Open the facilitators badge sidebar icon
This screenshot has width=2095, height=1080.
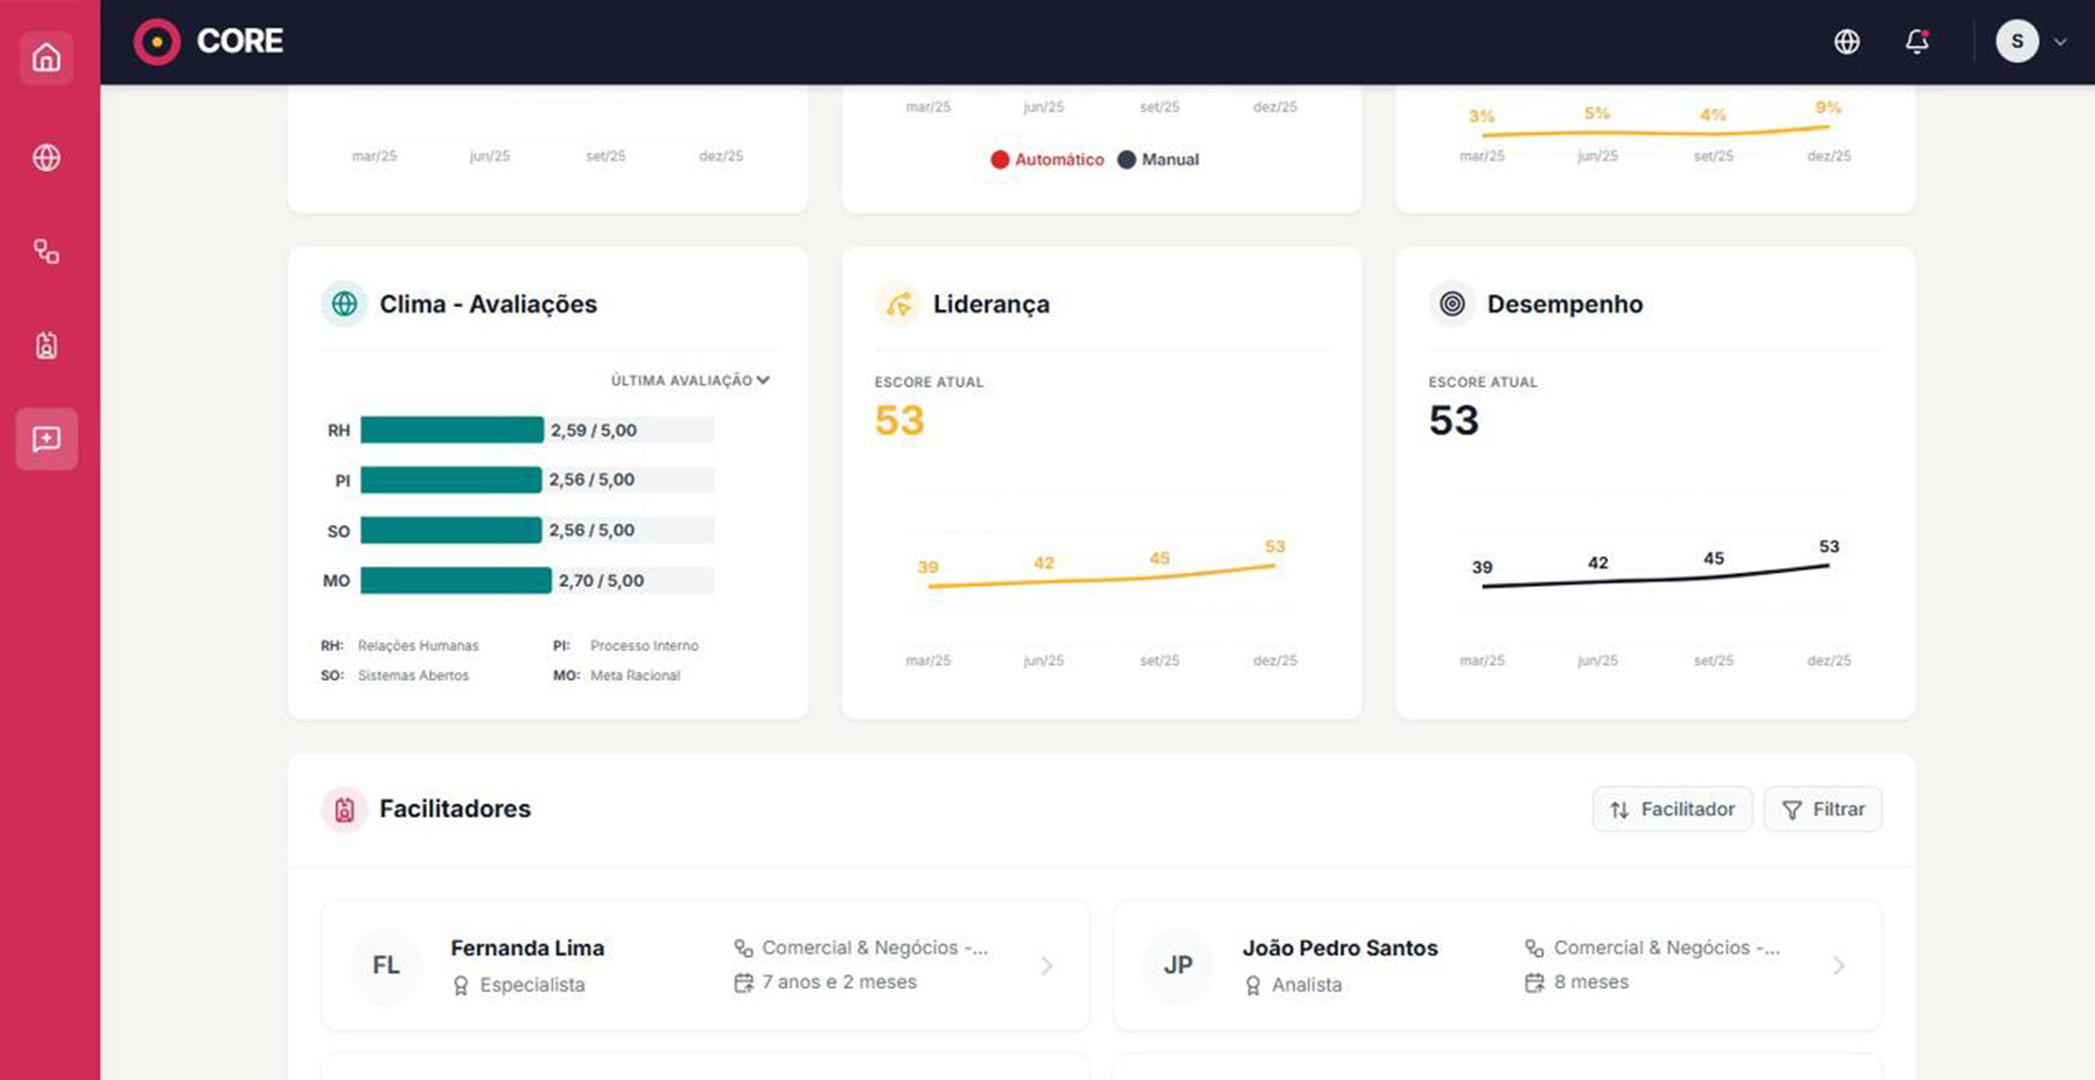coord(46,346)
